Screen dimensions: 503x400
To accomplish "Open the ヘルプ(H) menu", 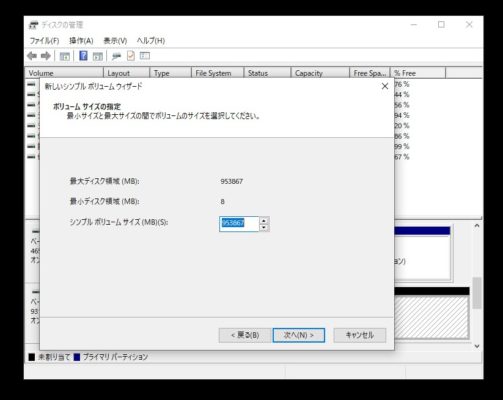I will click(x=151, y=41).
